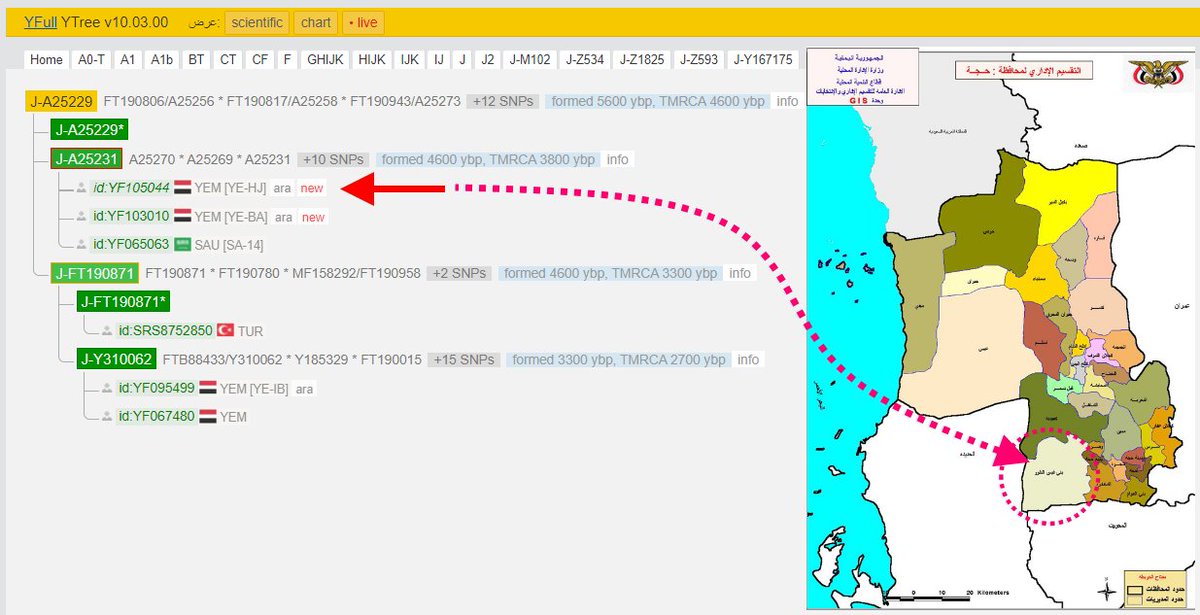Image resolution: width=1200 pixels, height=615 pixels.
Task: Open sample id:YF105044
Action: tap(130, 188)
